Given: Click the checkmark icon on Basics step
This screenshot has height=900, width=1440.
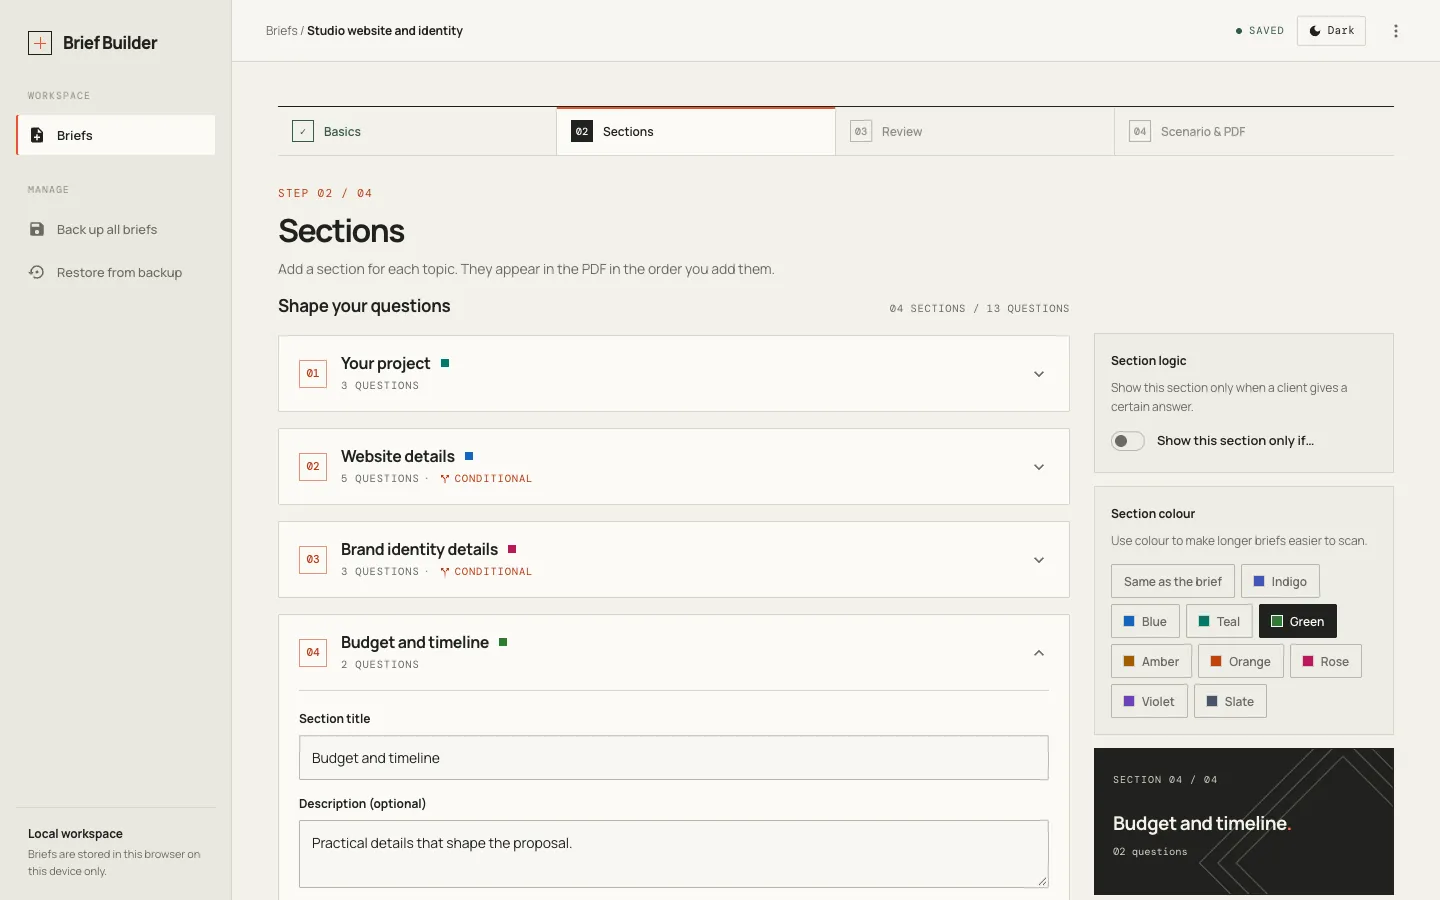Looking at the screenshot, I should [303, 131].
